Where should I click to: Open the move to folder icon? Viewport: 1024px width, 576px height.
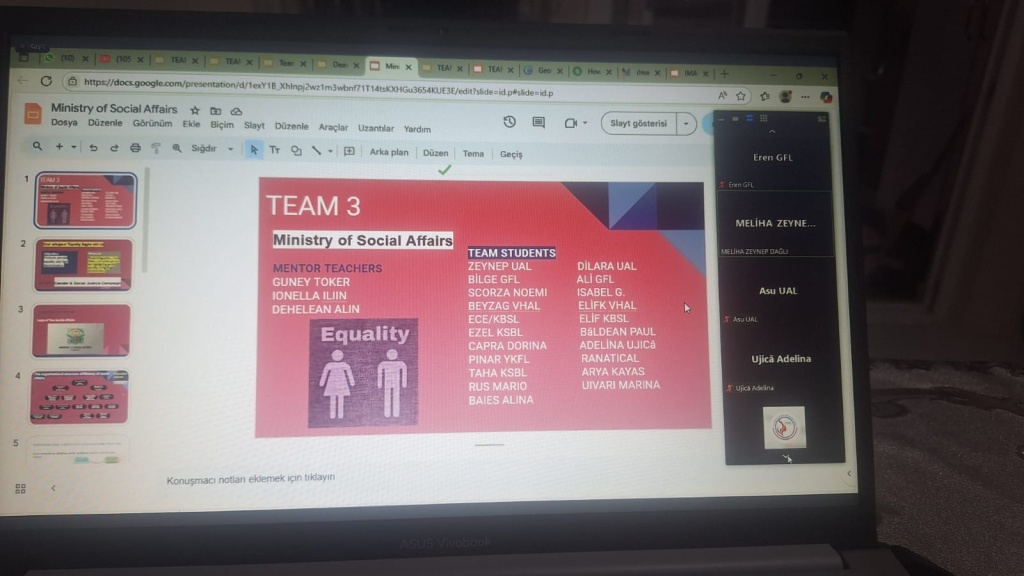coord(216,111)
